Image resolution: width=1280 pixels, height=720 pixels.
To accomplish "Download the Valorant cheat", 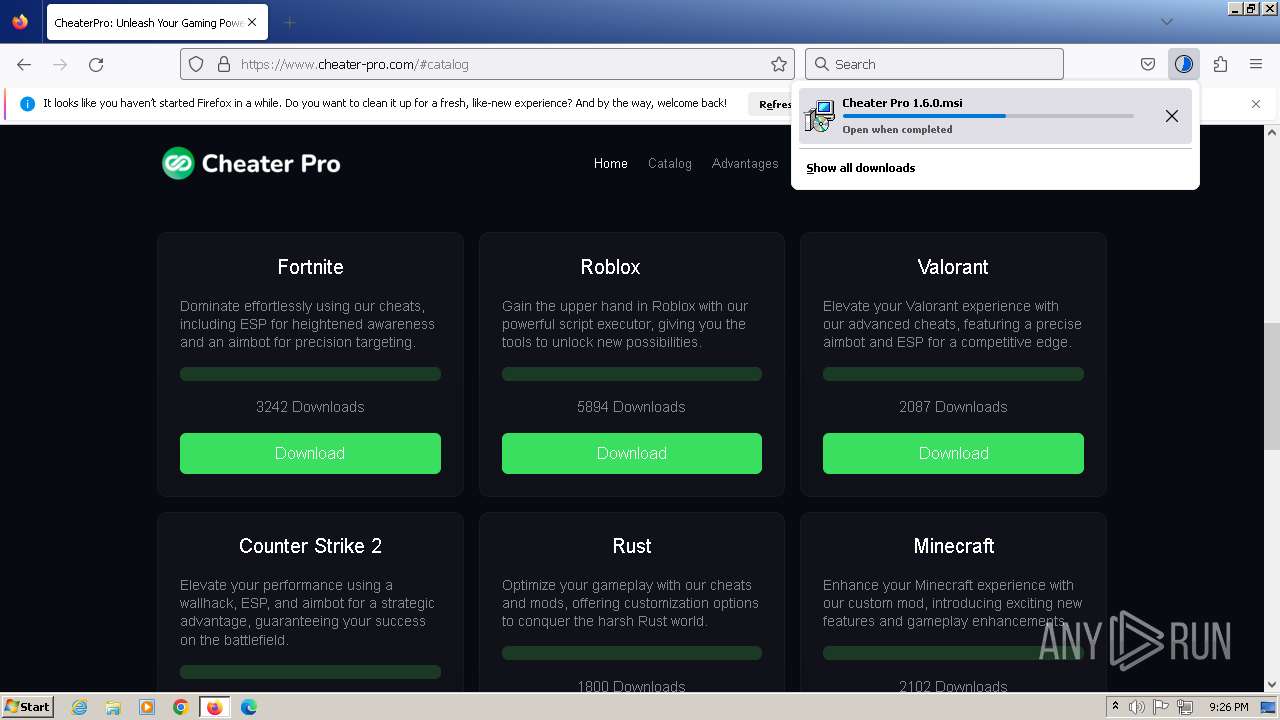I will (953, 453).
